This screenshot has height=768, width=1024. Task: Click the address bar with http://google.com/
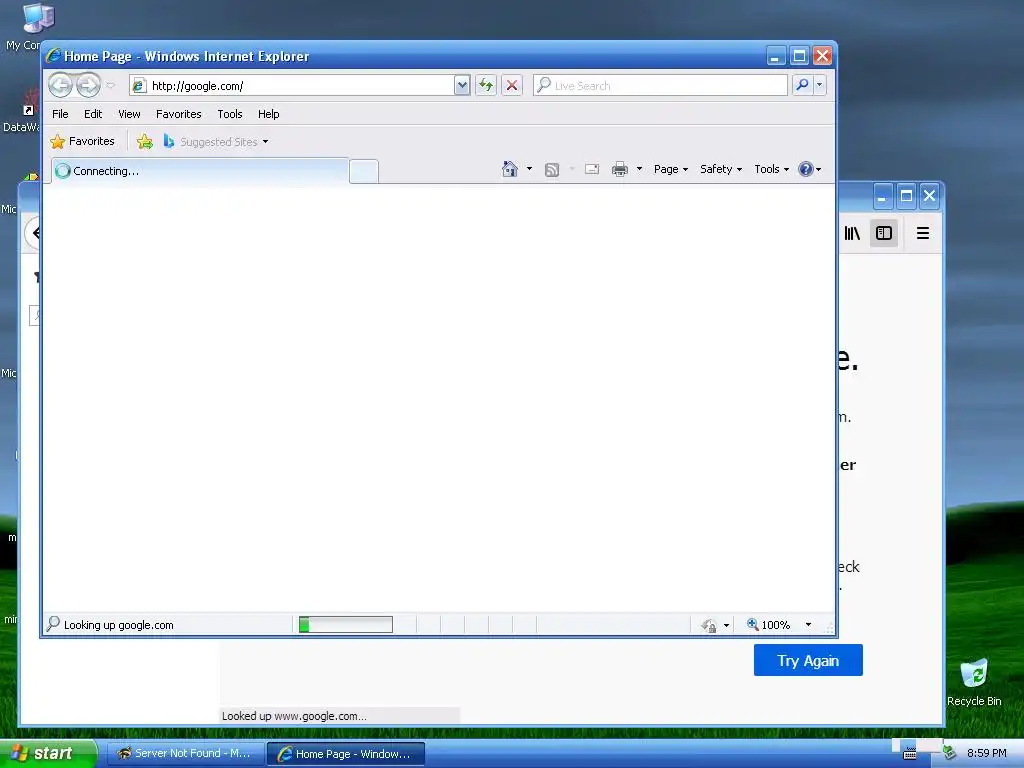pyautogui.click(x=292, y=86)
